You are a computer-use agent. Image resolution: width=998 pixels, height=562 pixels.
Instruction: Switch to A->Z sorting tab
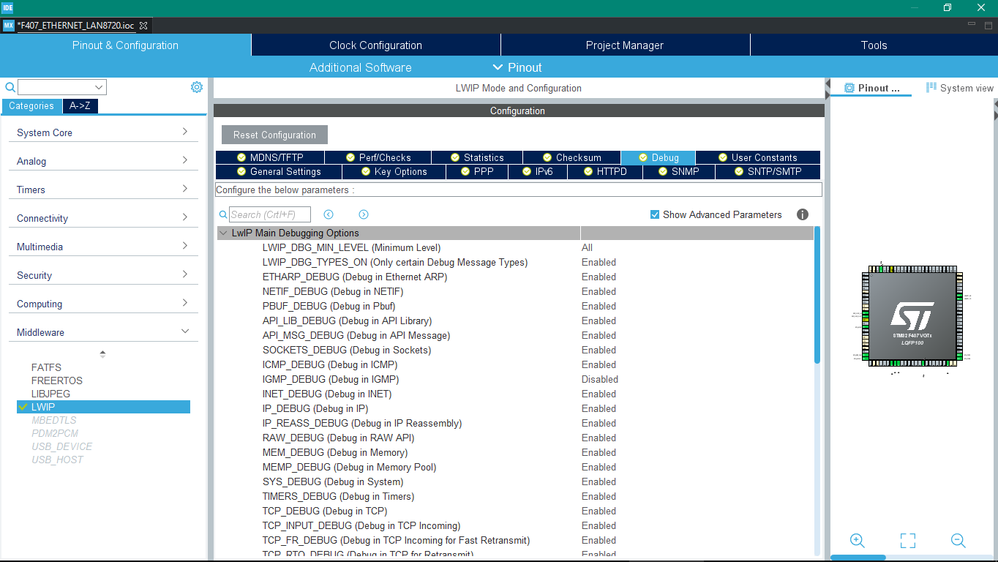(x=80, y=106)
